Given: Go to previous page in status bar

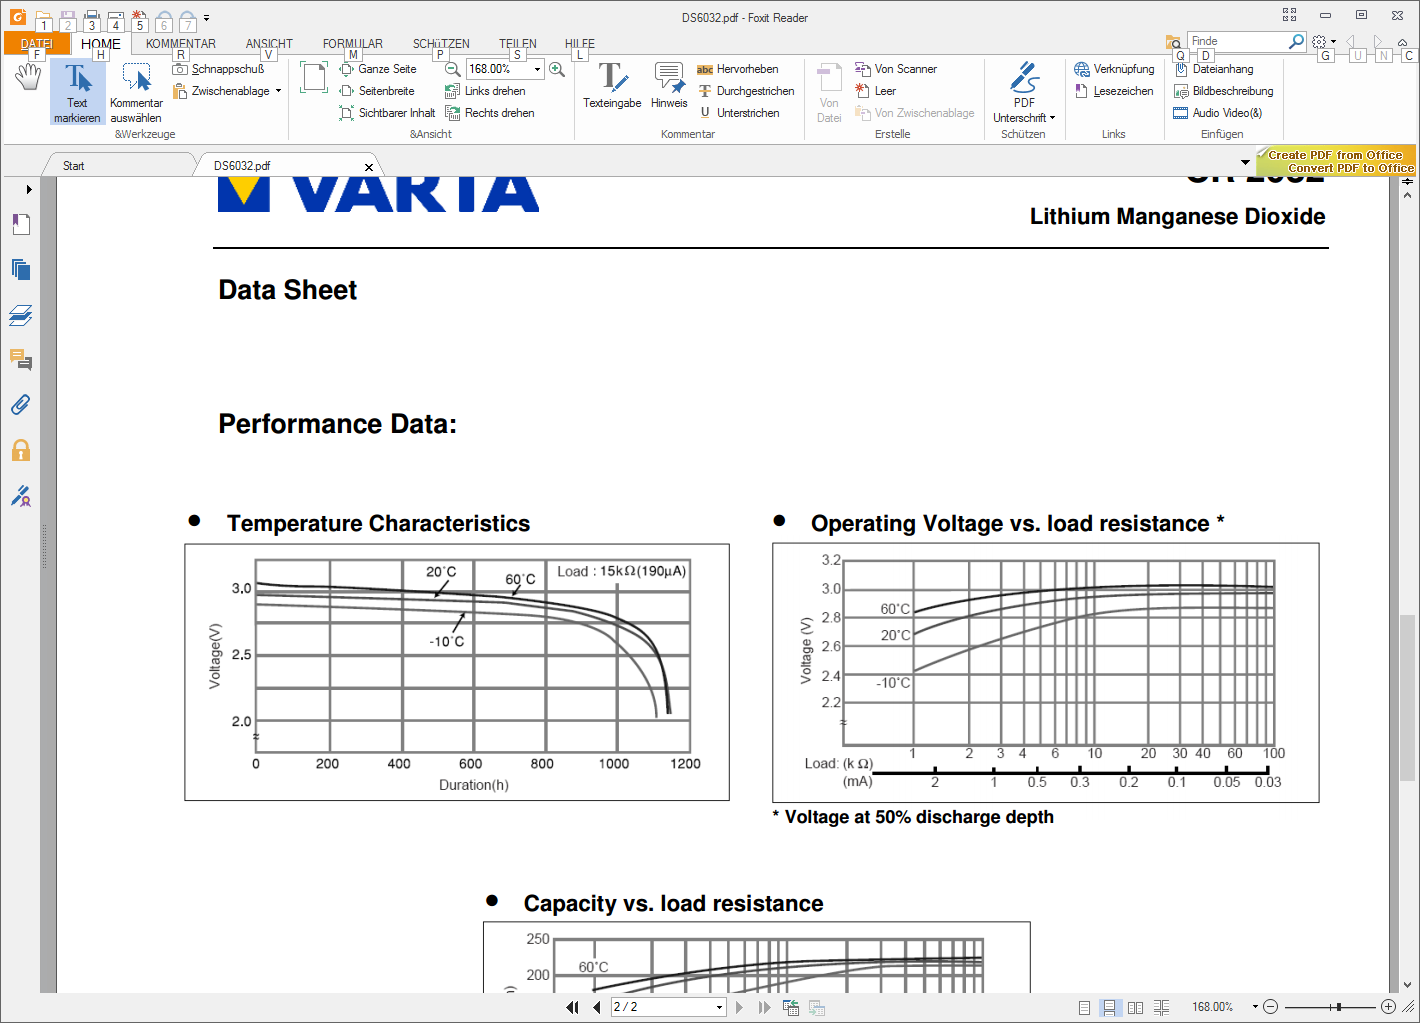Looking at the screenshot, I should pyautogui.click(x=597, y=1007).
